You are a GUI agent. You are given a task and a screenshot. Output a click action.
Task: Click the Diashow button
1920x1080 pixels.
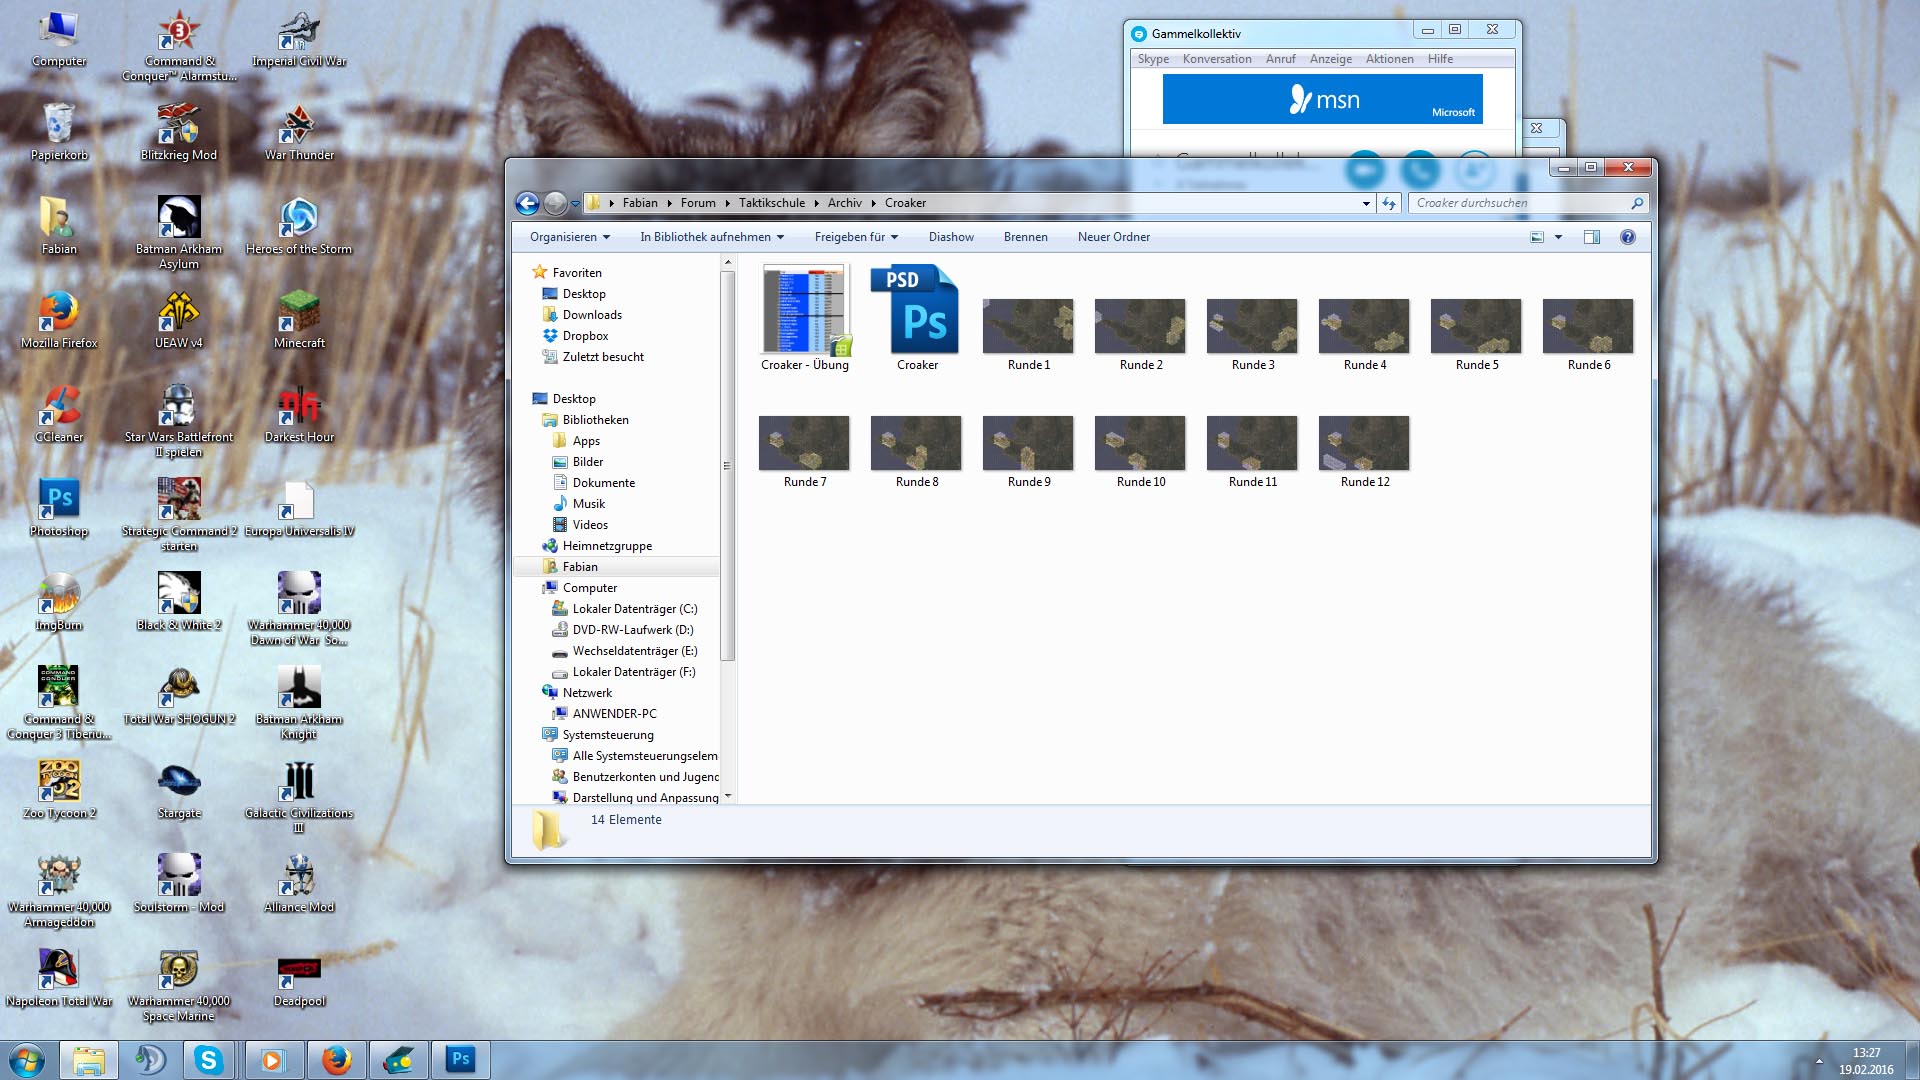[950, 237]
